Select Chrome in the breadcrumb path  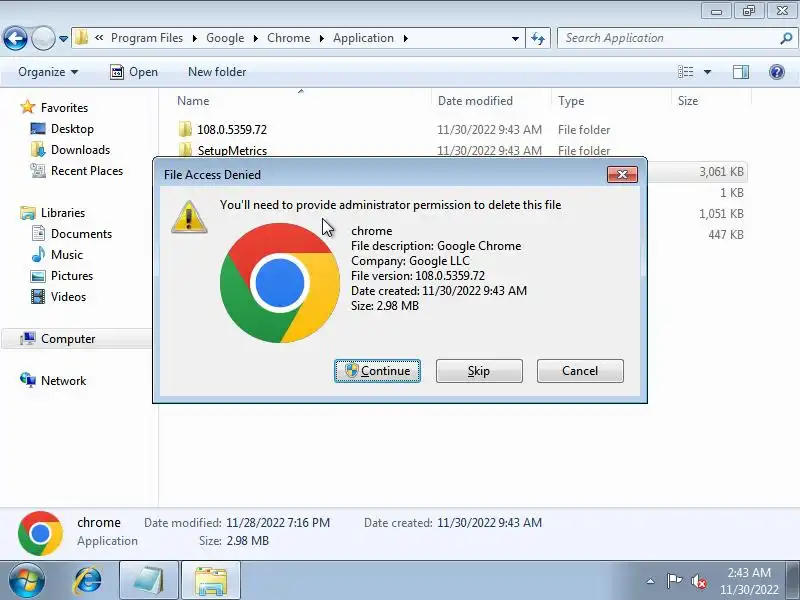point(288,38)
